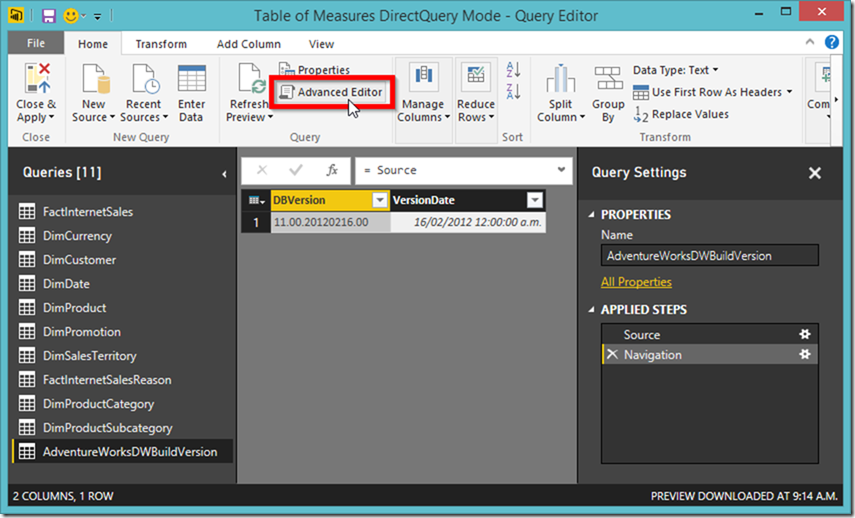
Task: Confirm the formula with the checkmark icon
Action: click(296, 170)
